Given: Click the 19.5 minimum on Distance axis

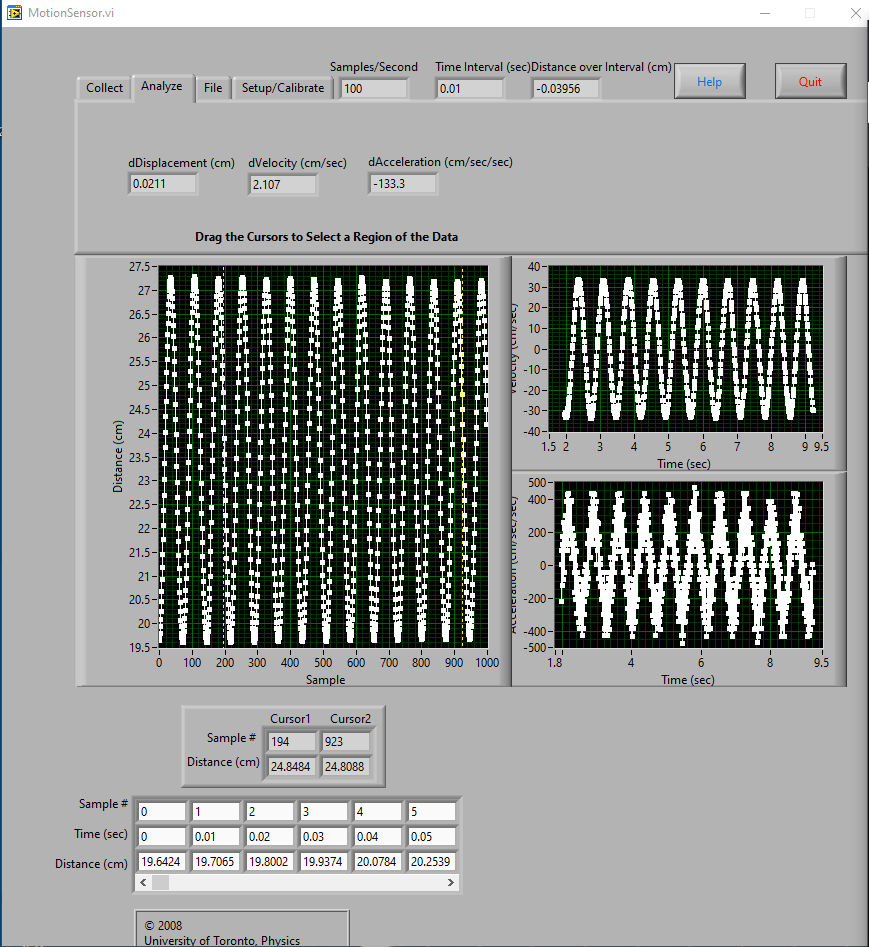Looking at the screenshot, I should point(139,647).
